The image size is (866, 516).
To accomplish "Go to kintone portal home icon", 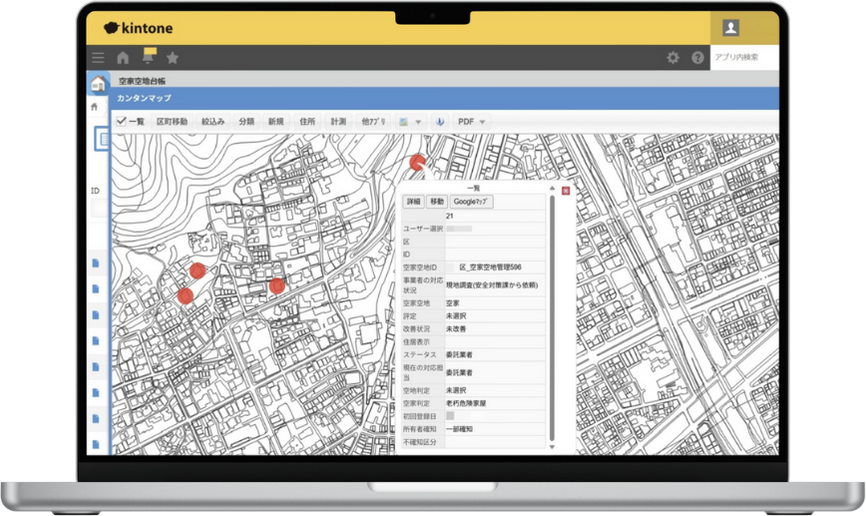I will [x=123, y=58].
